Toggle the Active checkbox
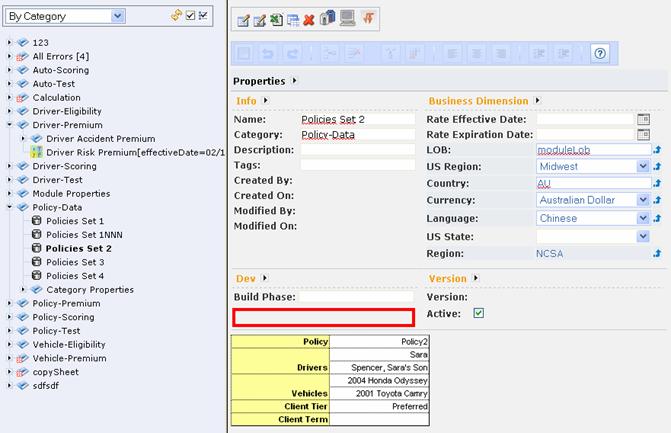The height and width of the screenshot is (433, 671). 478,313
